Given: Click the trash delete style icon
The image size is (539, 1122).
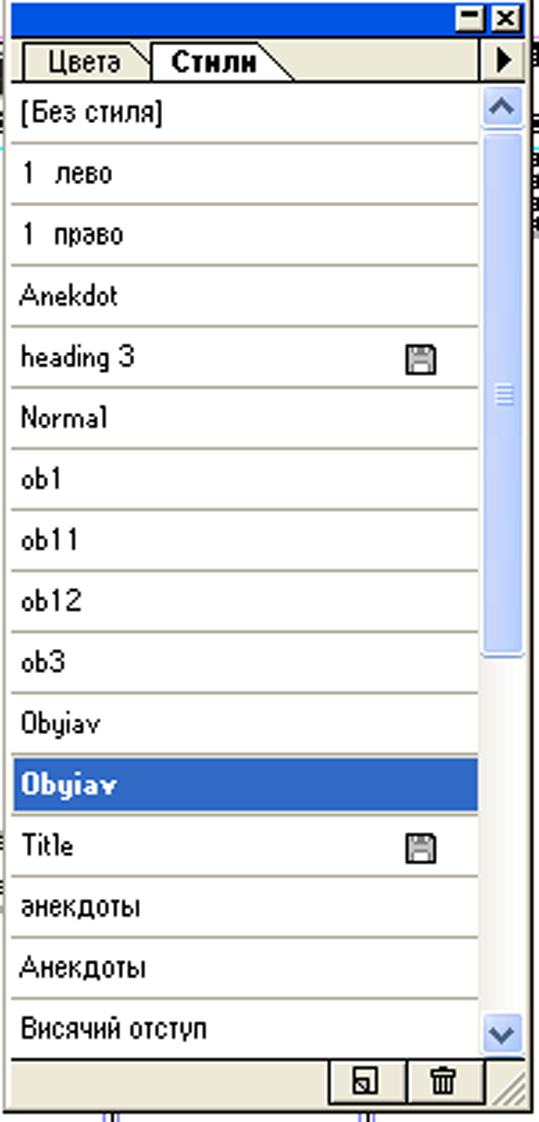Looking at the screenshot, I should (444, 1081).
